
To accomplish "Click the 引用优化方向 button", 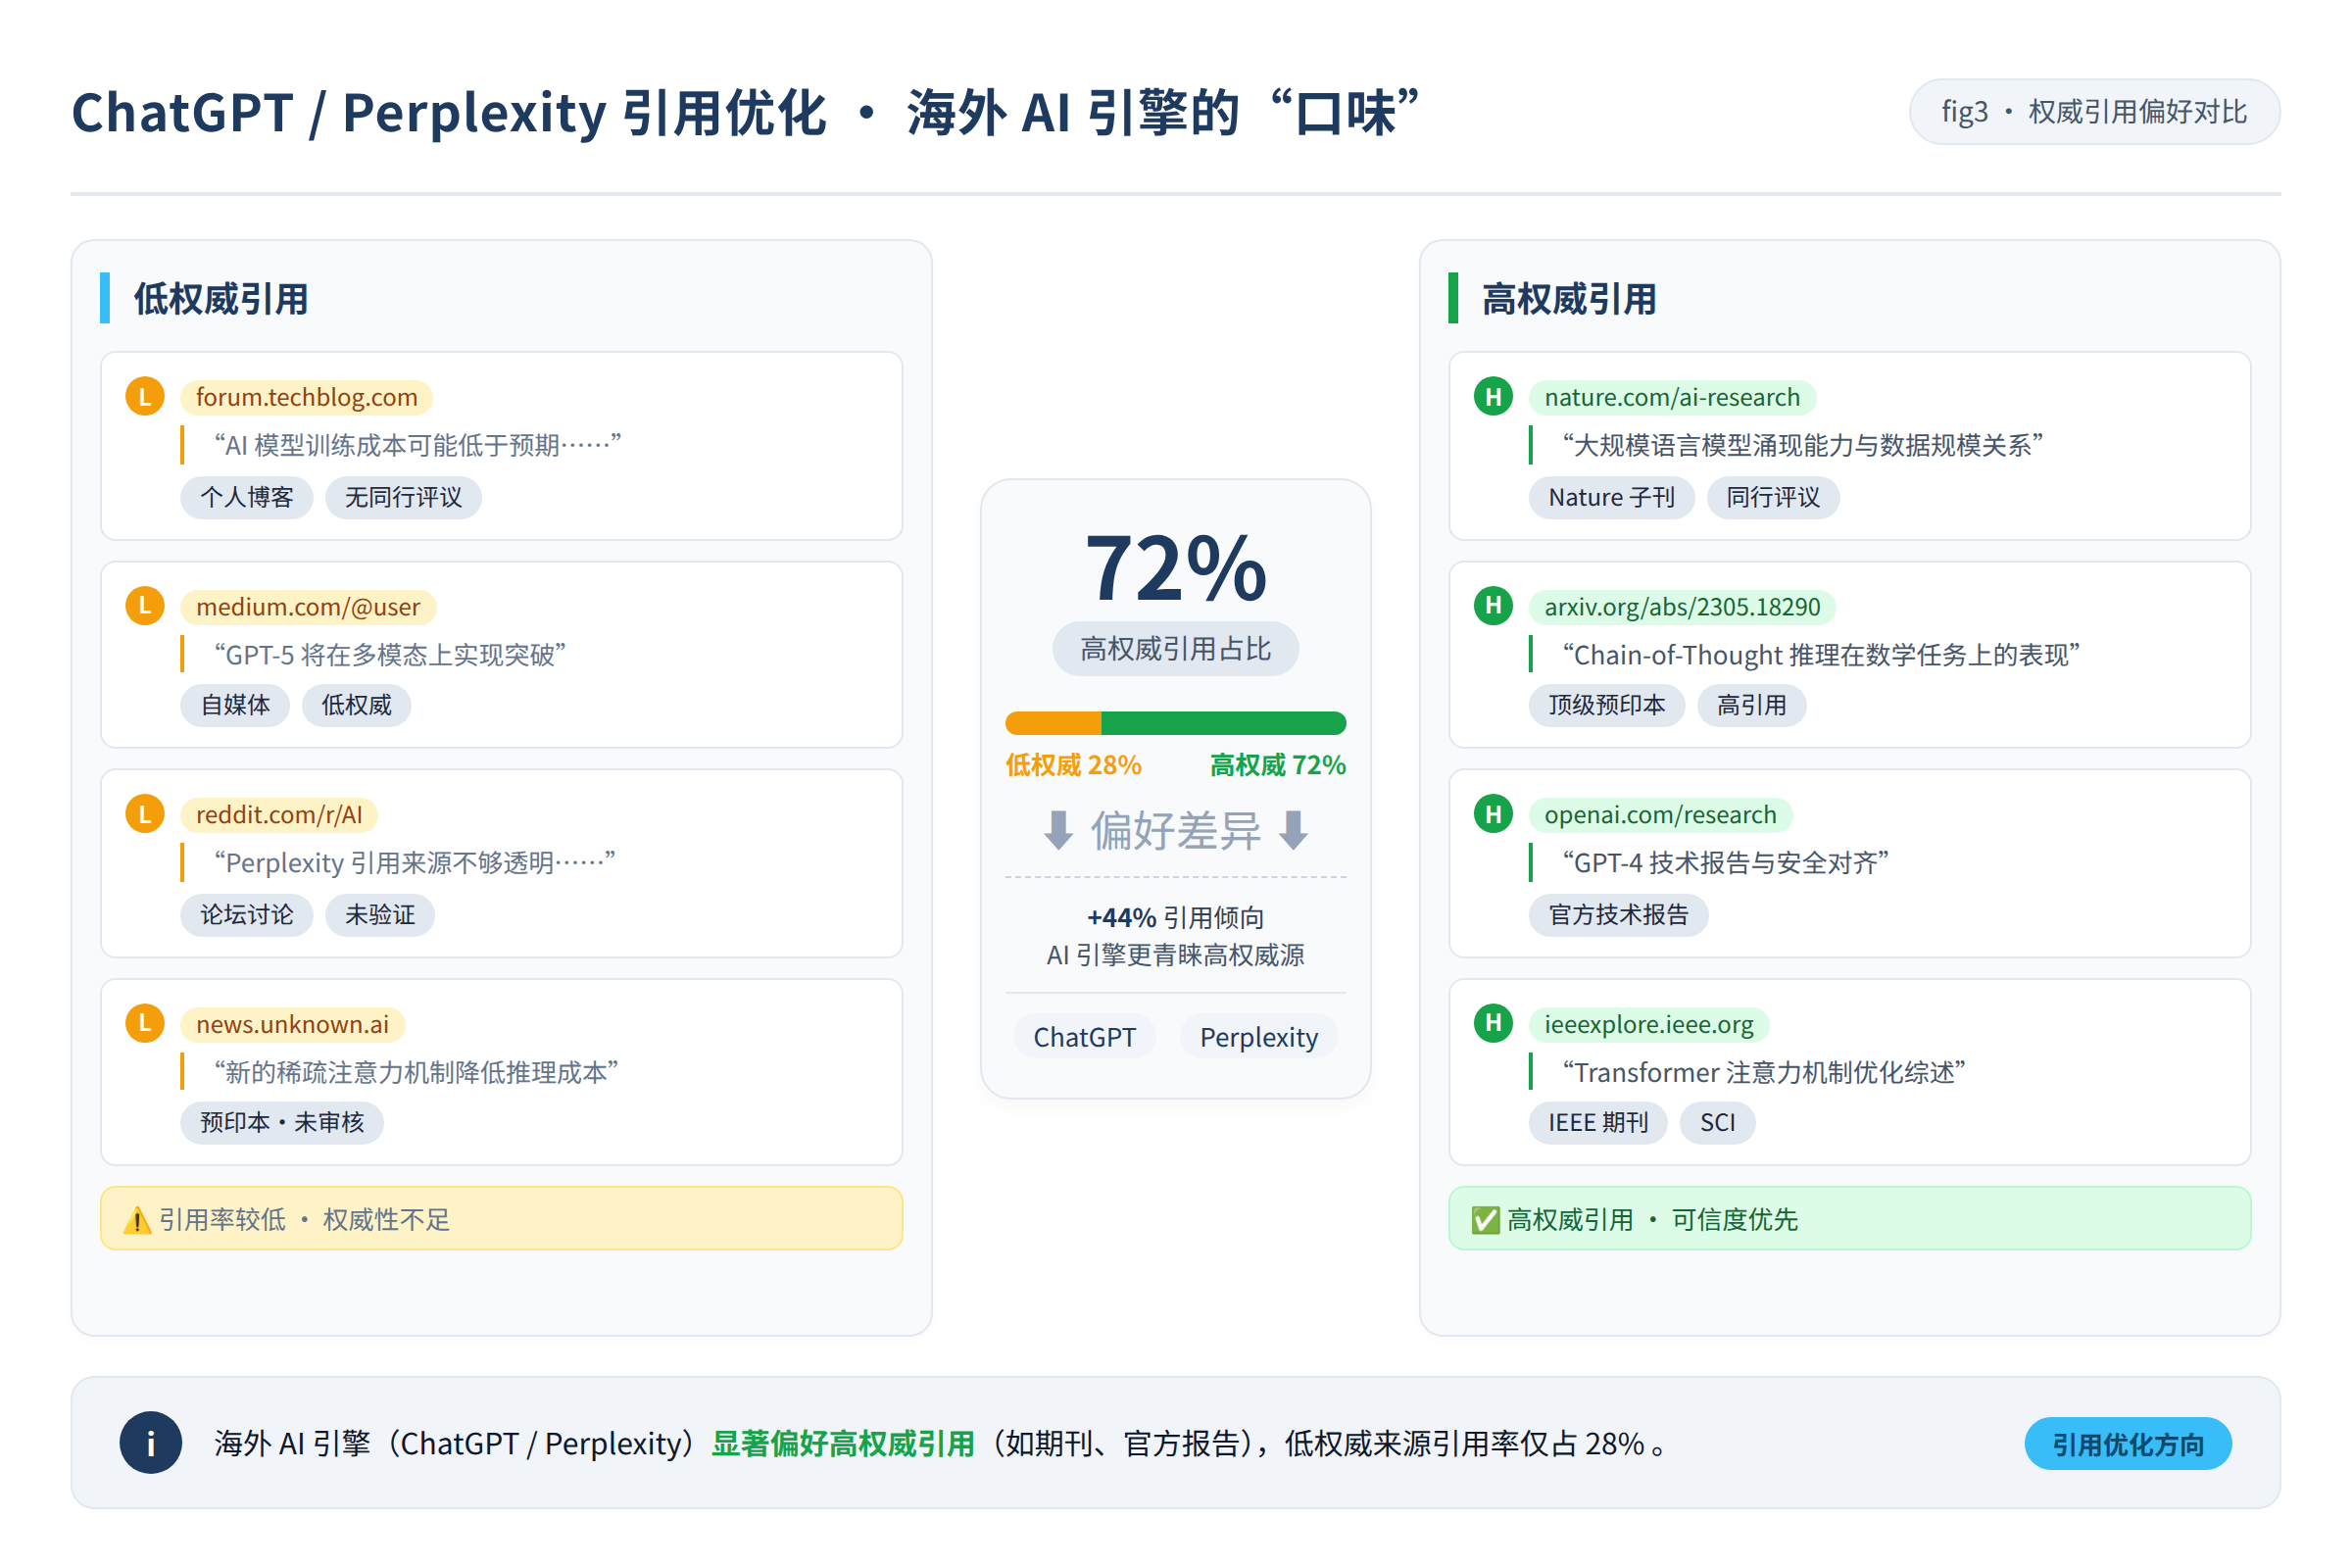I will pos(2128,1444).
